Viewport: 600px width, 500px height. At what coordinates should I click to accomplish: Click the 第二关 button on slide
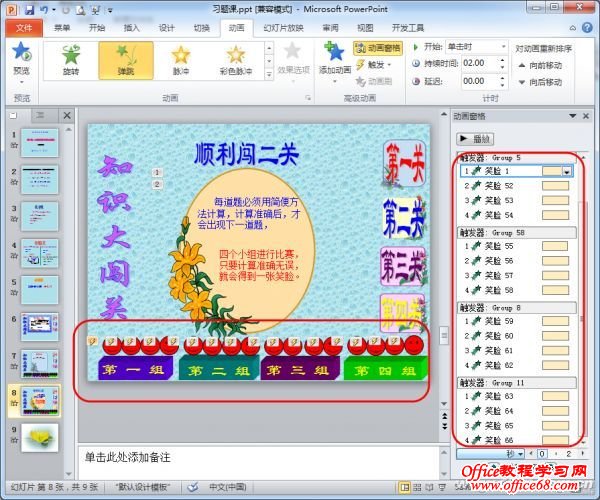click(x=404, y=218)
